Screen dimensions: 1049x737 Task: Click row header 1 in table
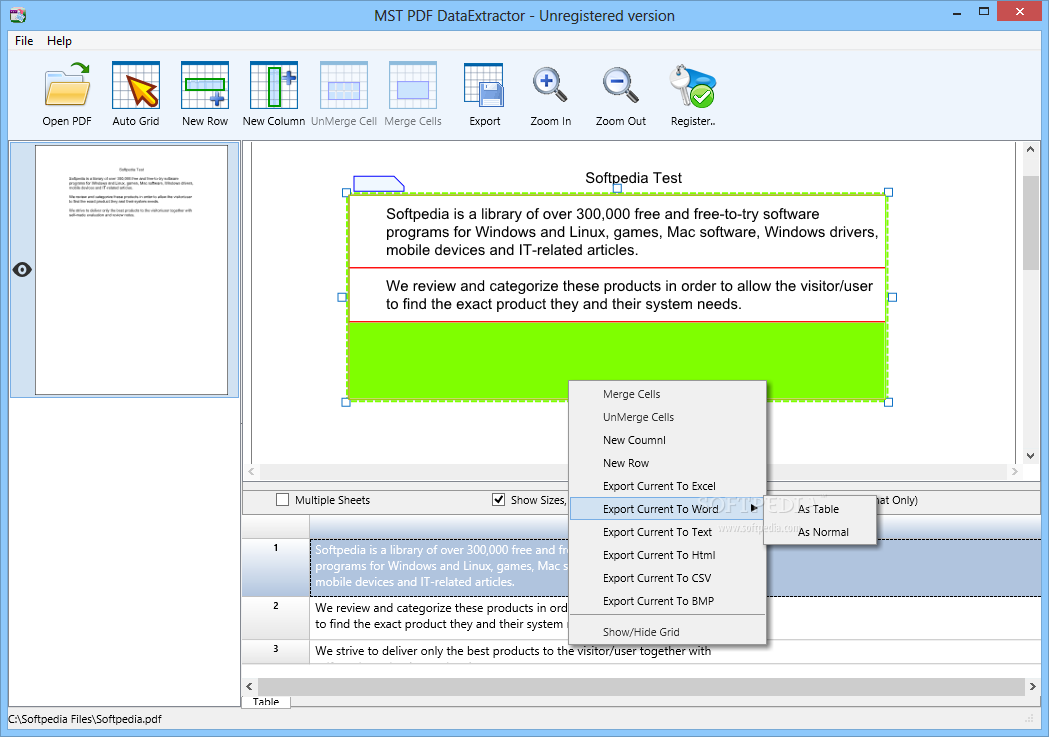pos(276,567)
